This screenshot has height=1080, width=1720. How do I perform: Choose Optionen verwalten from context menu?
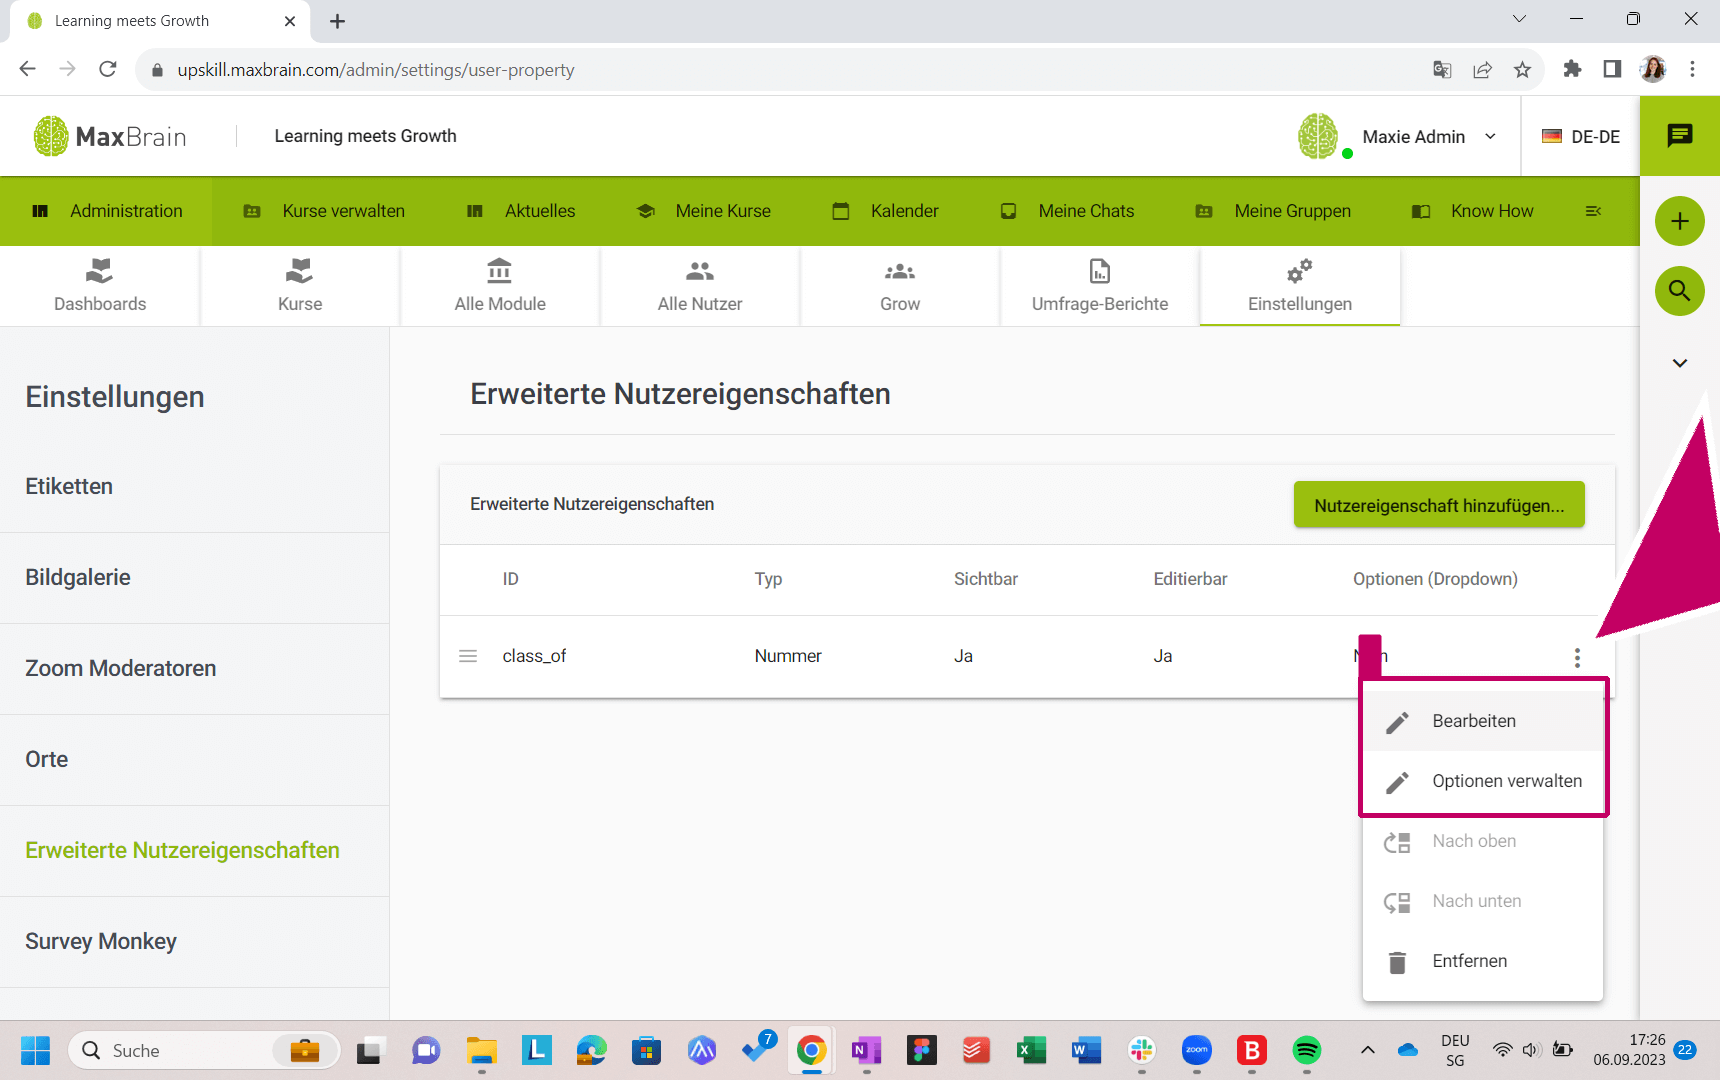pos(1483,781)
